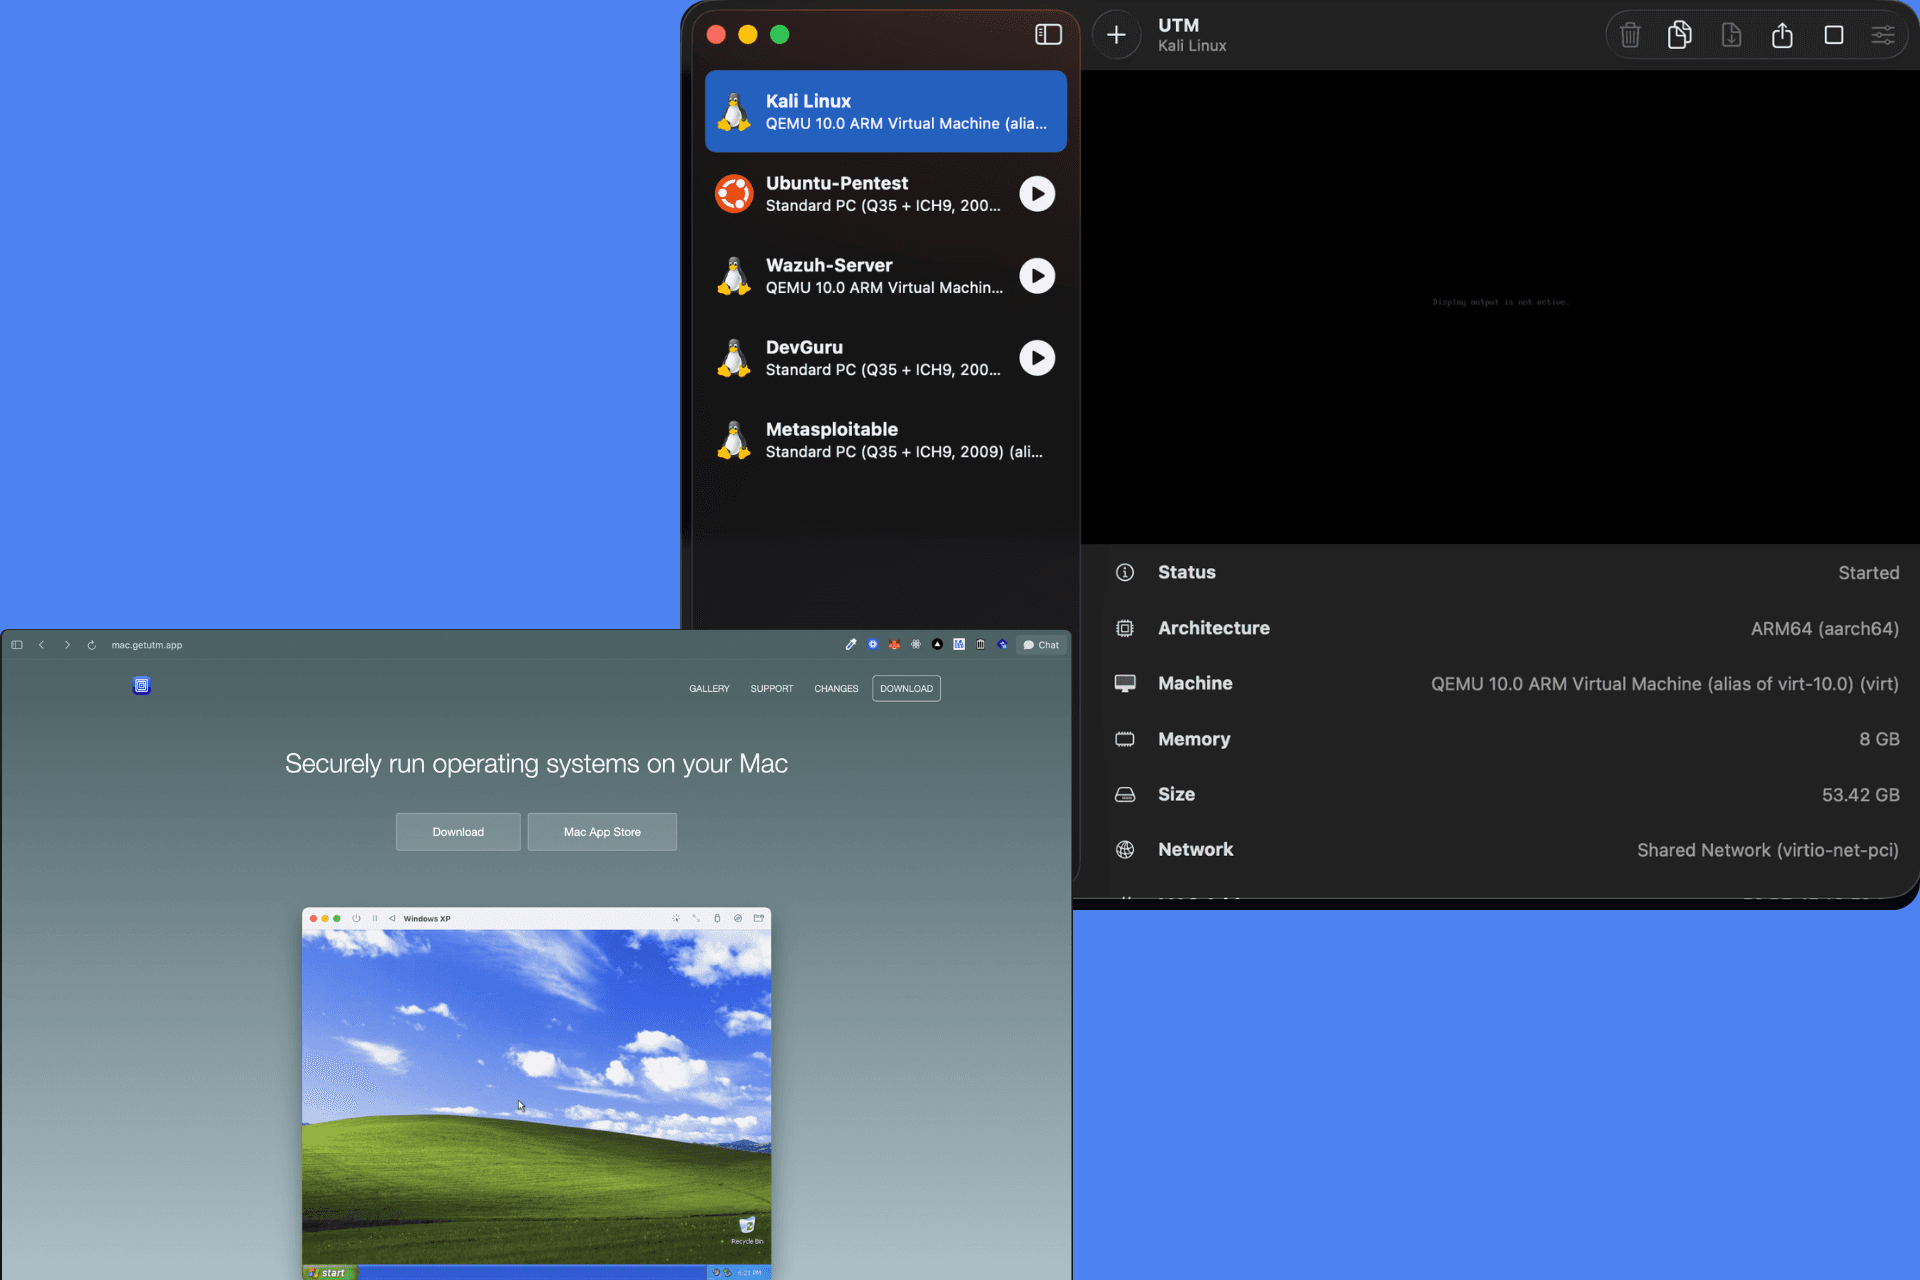This screenshot has width=1920, height=1280.
Task: Share the Kali Linux VM via share icon
Action: [1782, 35]
